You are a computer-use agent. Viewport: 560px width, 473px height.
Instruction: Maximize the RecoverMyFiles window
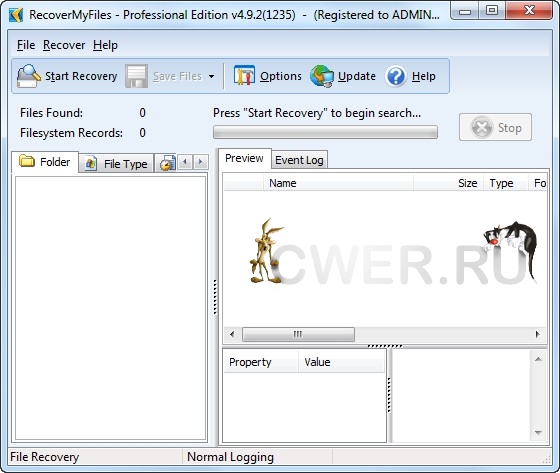(x=491, y=11)
